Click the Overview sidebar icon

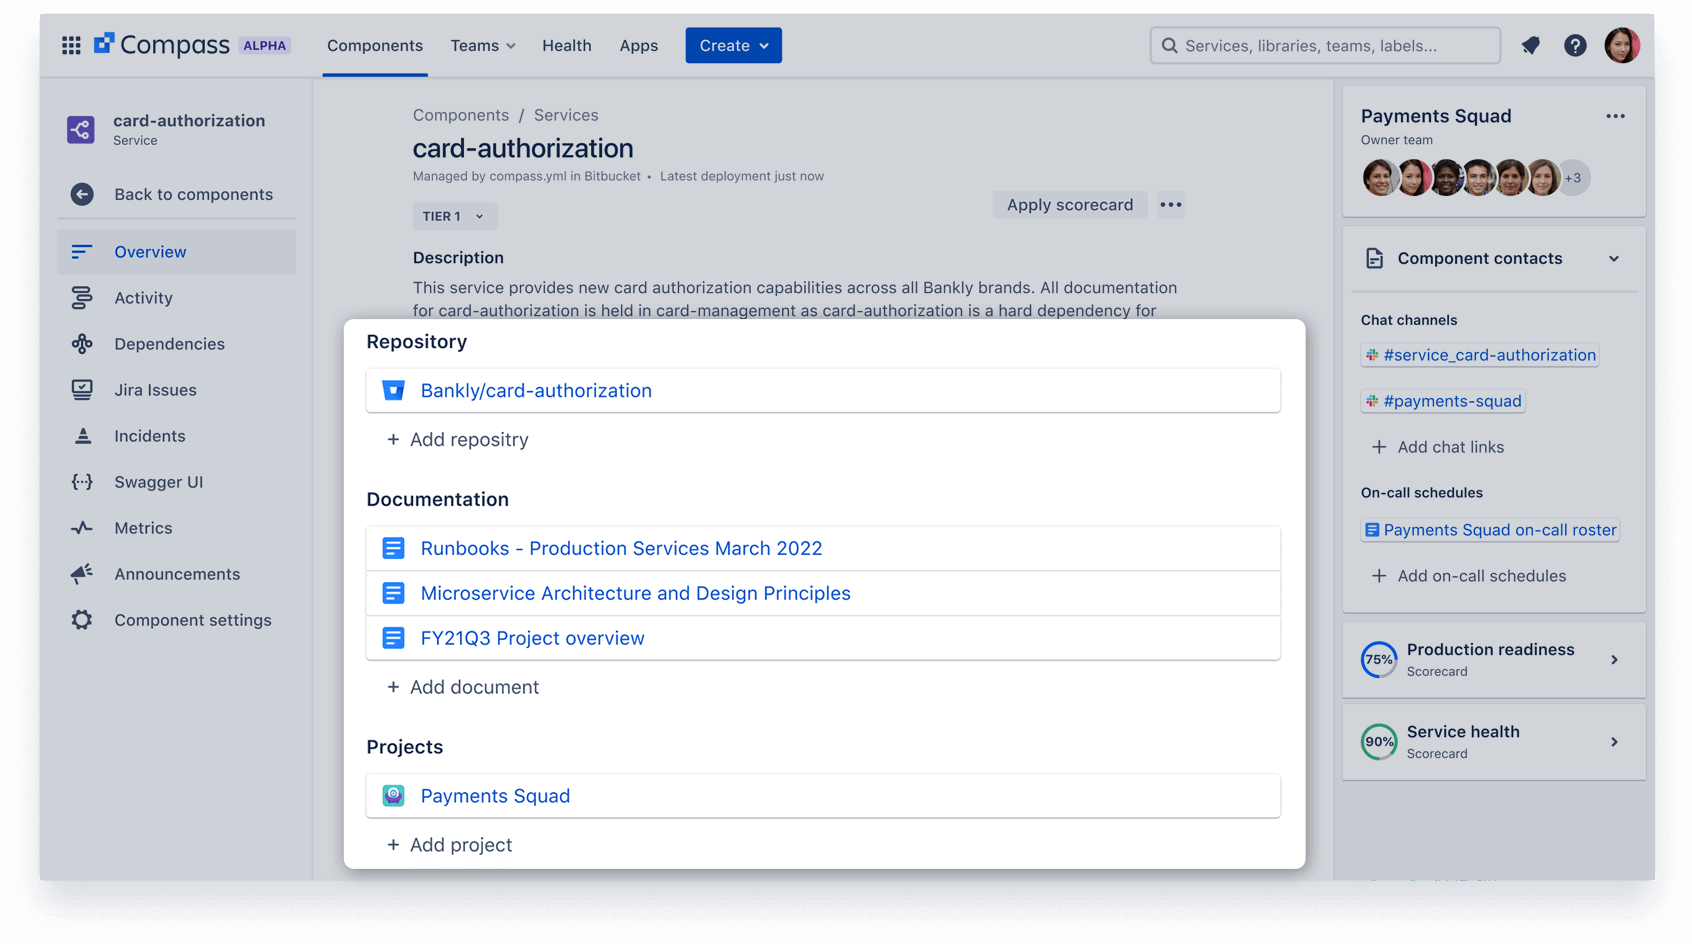pos(82,252)
